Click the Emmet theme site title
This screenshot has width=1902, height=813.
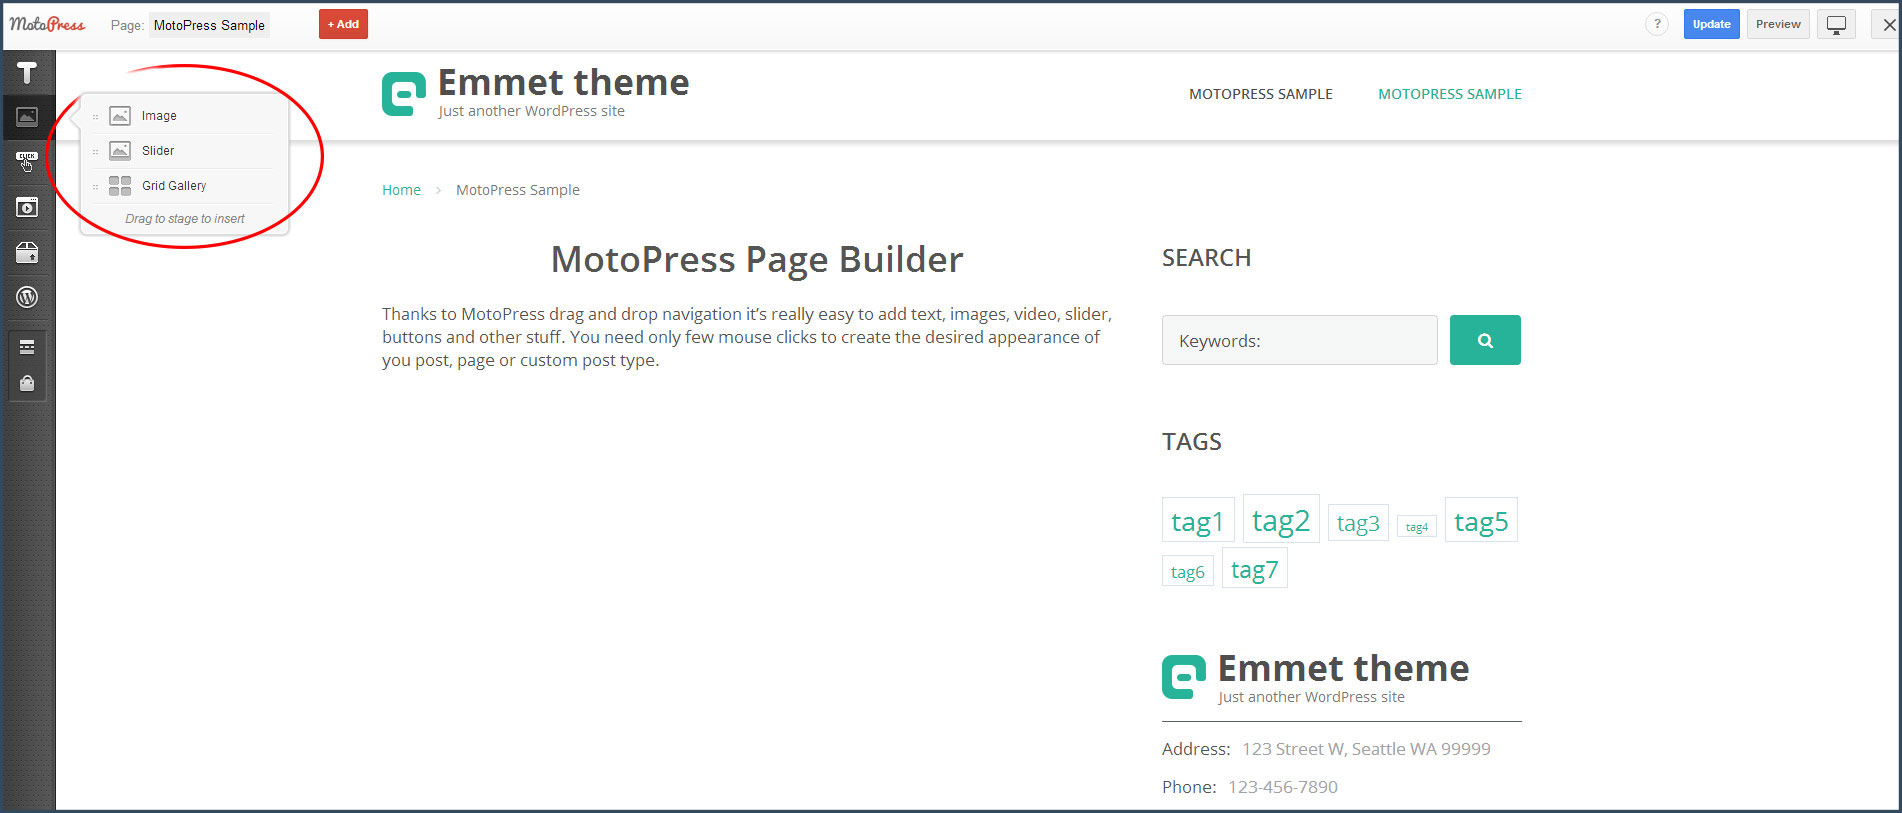[564, 82]
